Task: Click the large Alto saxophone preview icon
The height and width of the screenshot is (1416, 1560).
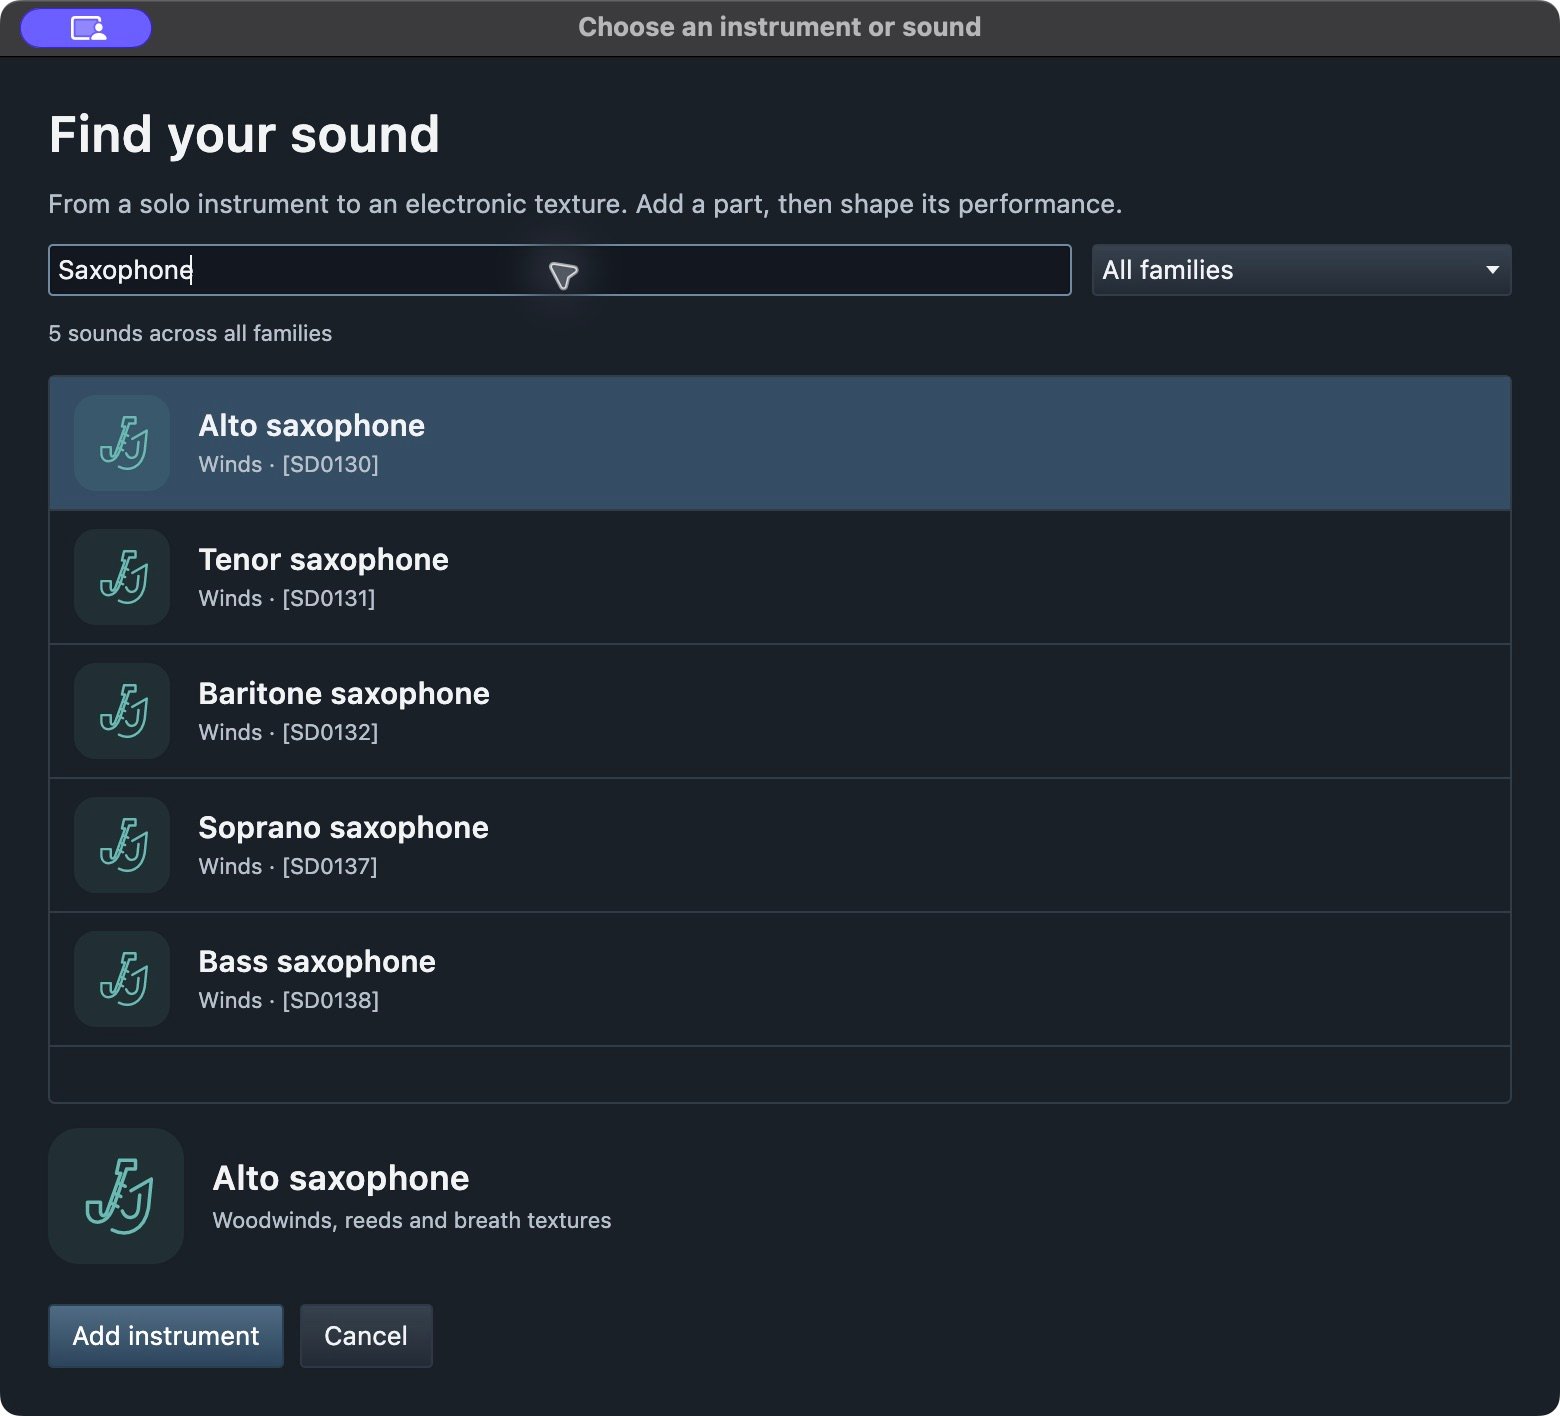Action: pos(116,1196)
